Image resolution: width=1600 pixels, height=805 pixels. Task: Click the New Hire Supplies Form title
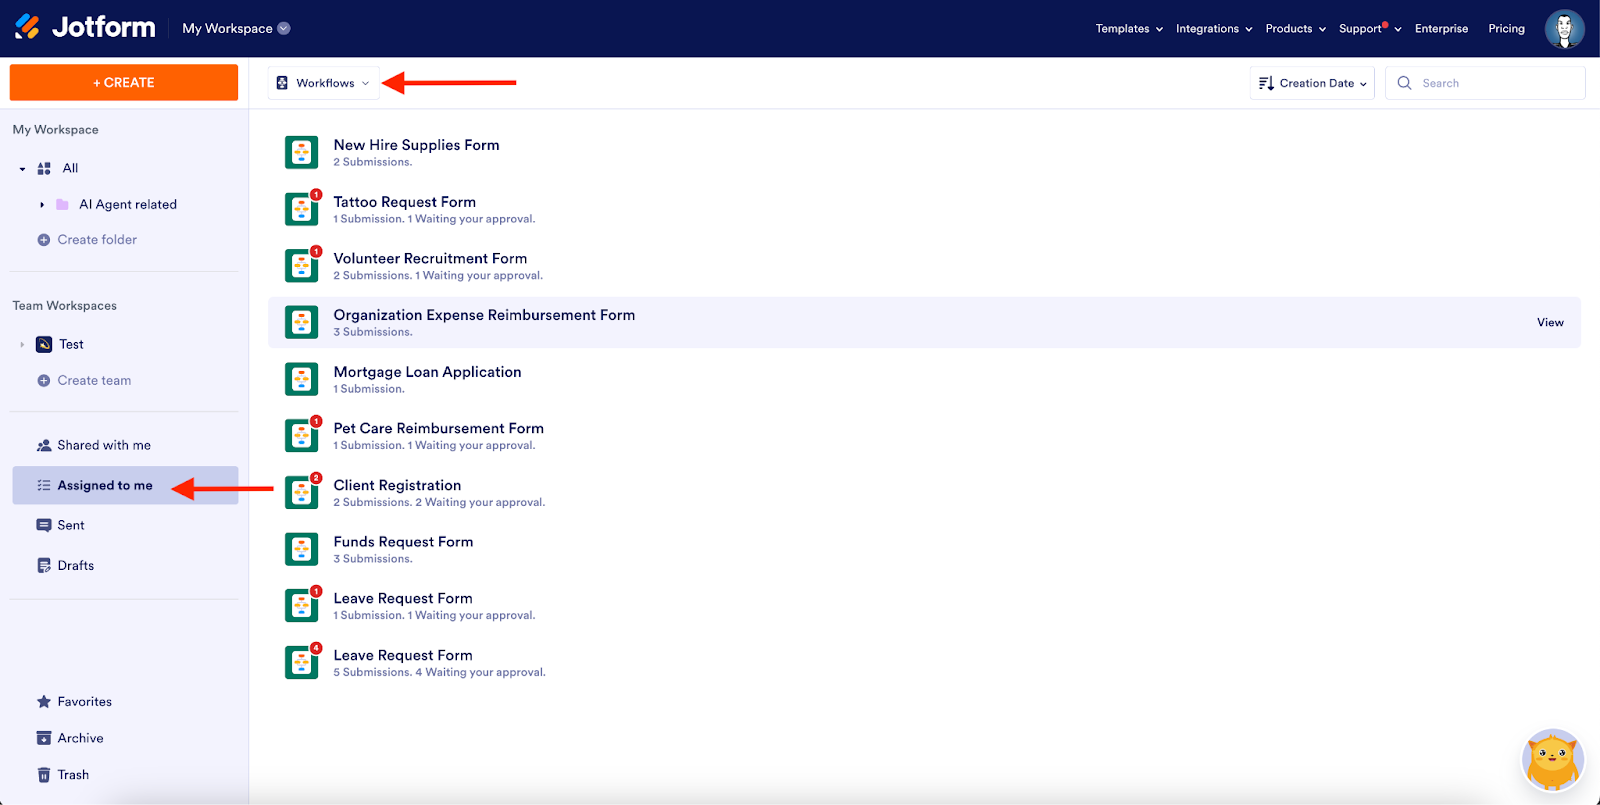(x=416, y=145)
